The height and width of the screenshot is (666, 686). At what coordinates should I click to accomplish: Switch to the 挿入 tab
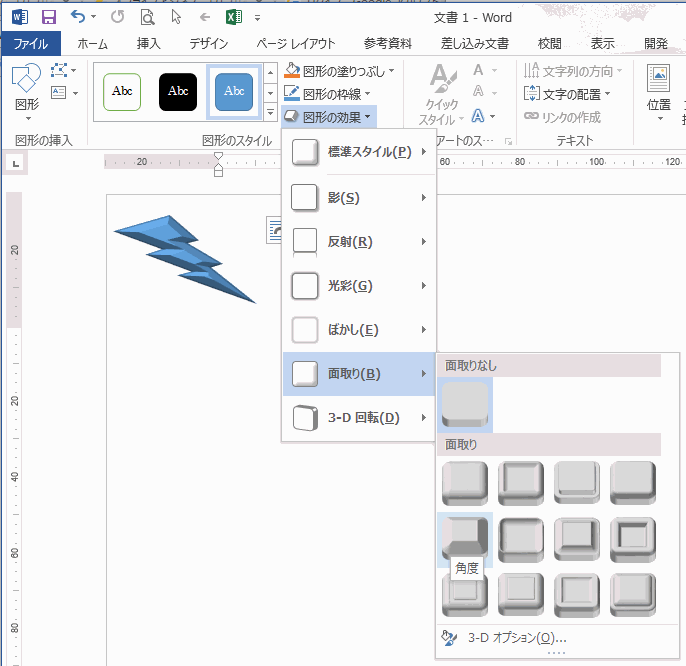pyautogui.click(x=148, y=43)
